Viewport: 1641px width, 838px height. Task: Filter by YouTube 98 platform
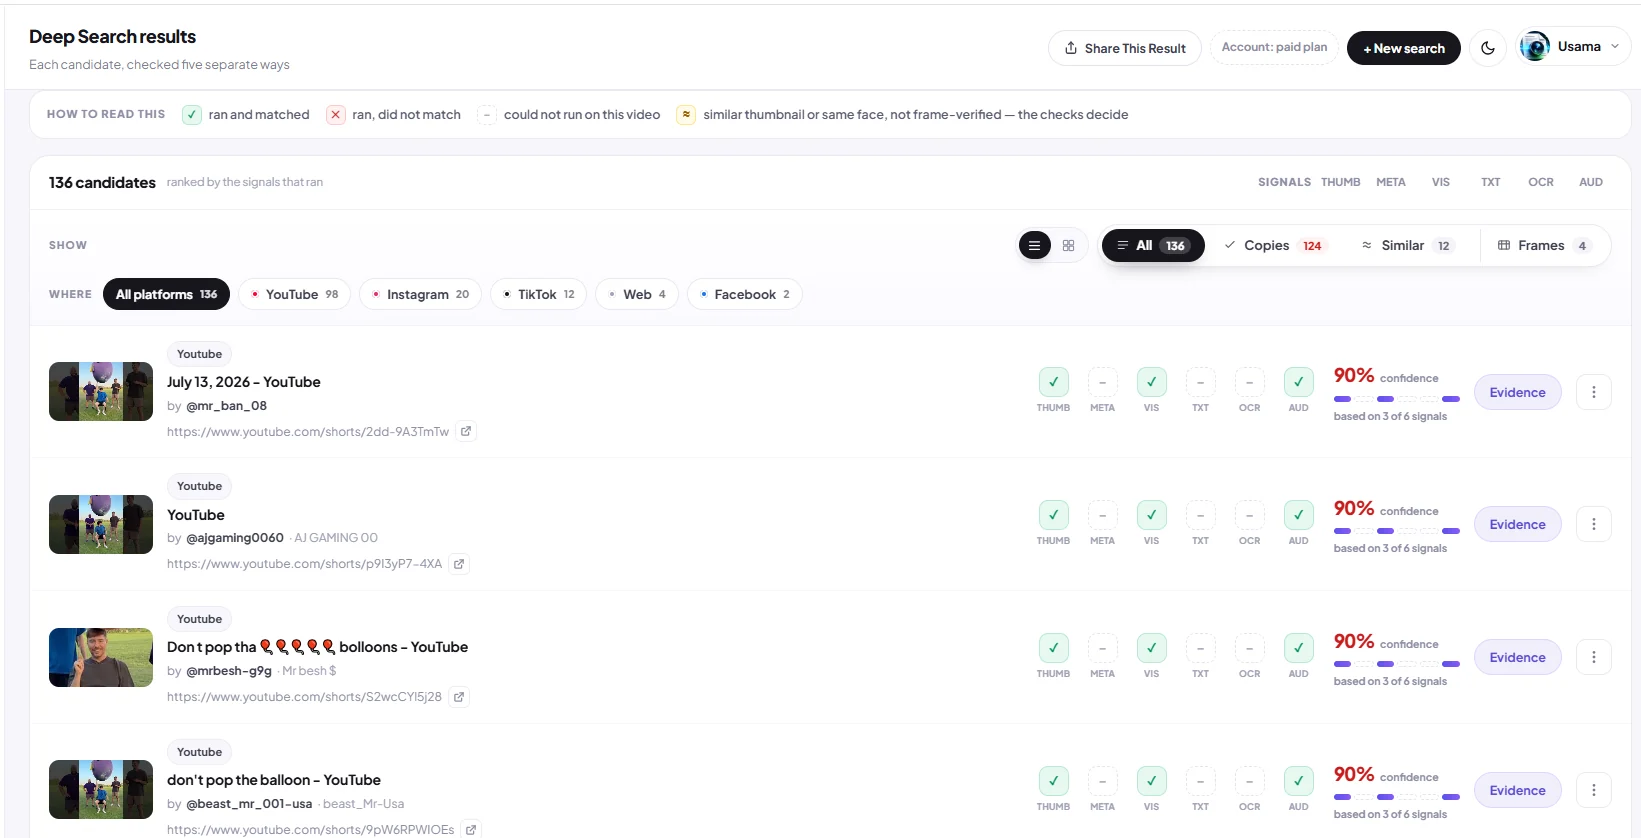point(294,294)
